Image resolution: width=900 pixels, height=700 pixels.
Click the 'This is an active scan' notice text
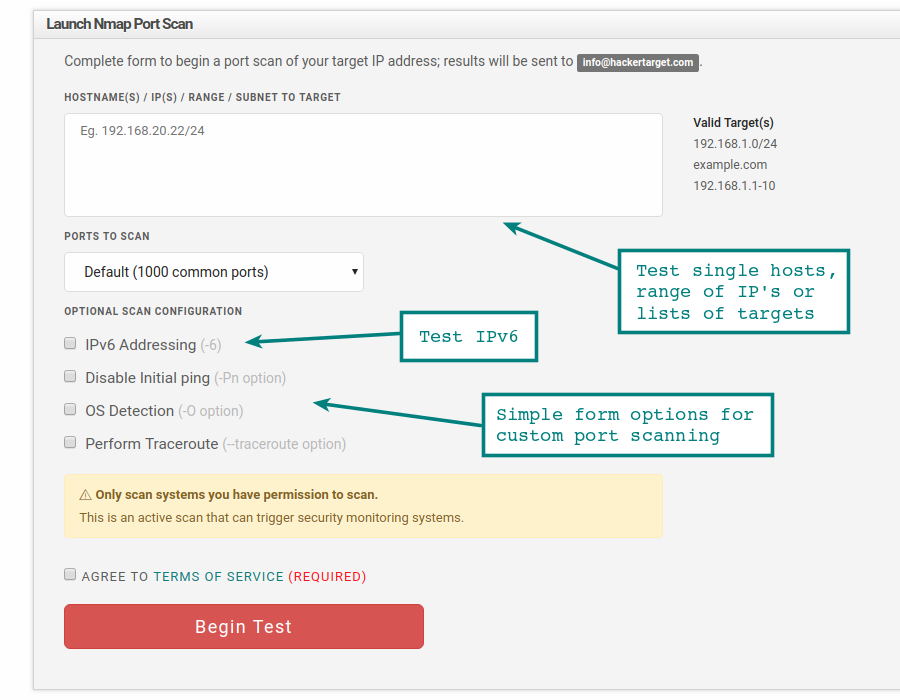pyautogui.click(x=271, y=518)
